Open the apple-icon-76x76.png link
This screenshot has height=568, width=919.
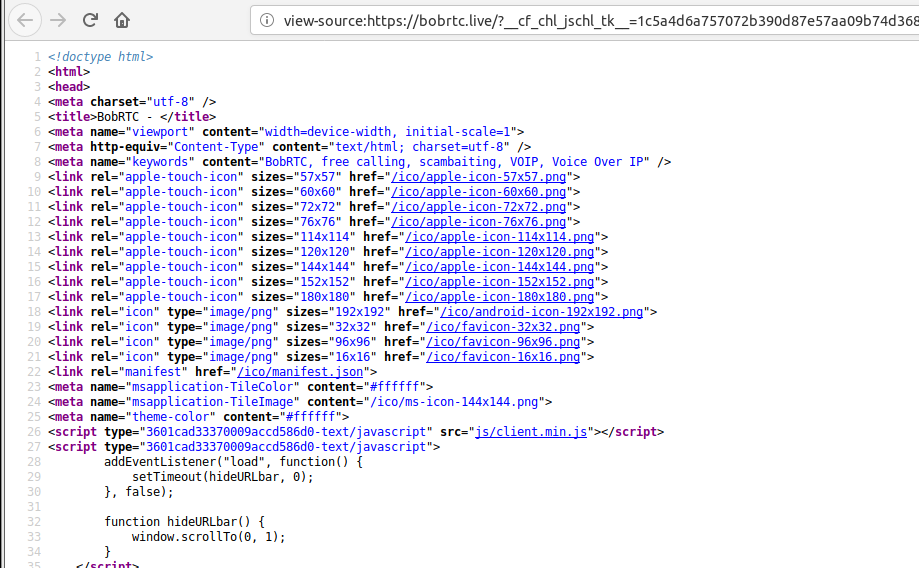click(x=479, y=222)
